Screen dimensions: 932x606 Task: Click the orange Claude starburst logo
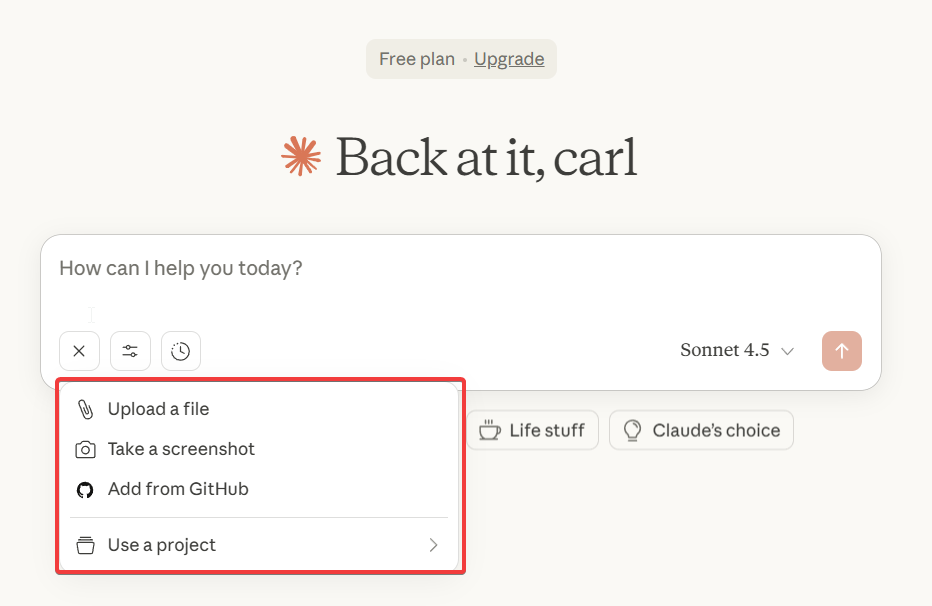click(x=301, y=157)
